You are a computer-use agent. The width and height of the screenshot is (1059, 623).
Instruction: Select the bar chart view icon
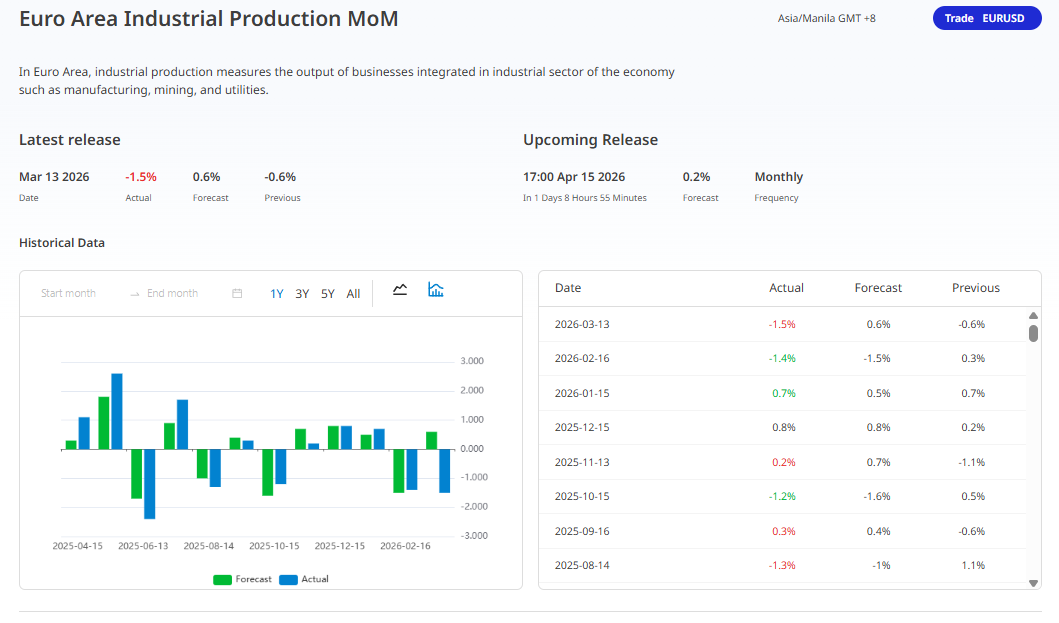(436, 290)
